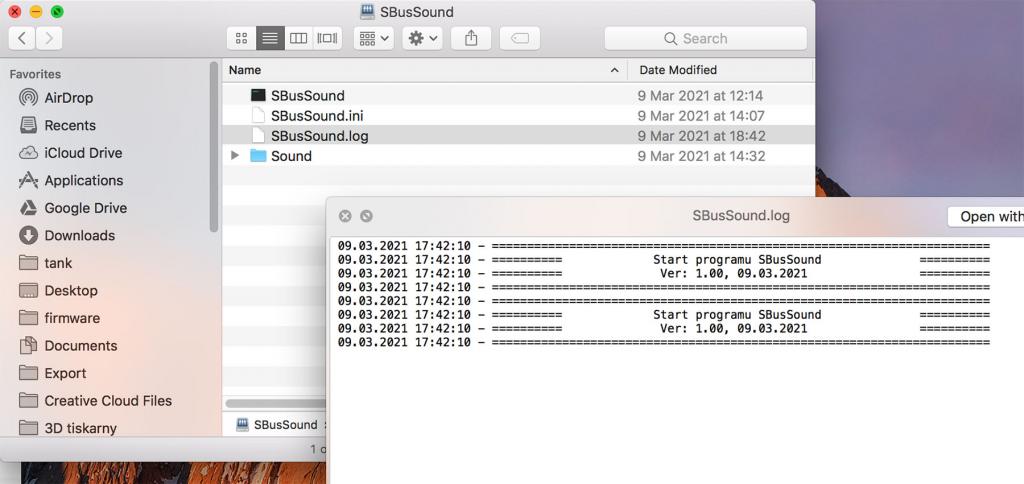This screenshot has height=484, width=1024.
Task: Switch to column view mode
Action: (x=298, y=38)
